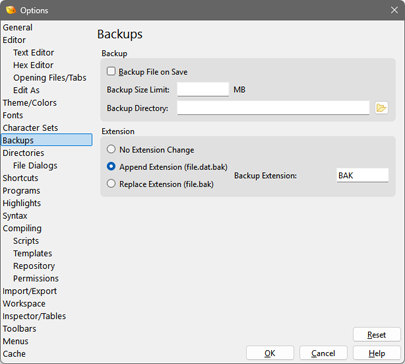This screenshot has height=364, width=405.
Task: Reset the backup options
Action: [377, 335]
